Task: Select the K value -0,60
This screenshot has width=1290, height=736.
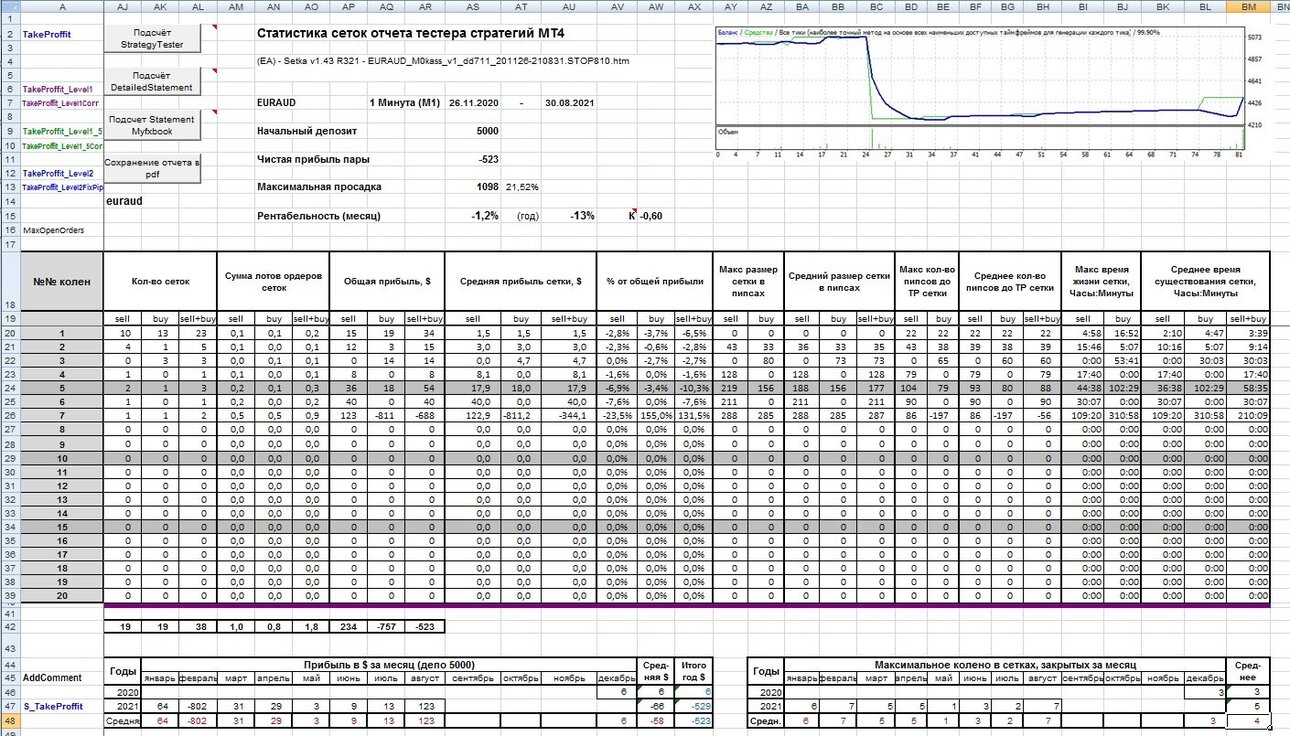Action: (650, 216)
